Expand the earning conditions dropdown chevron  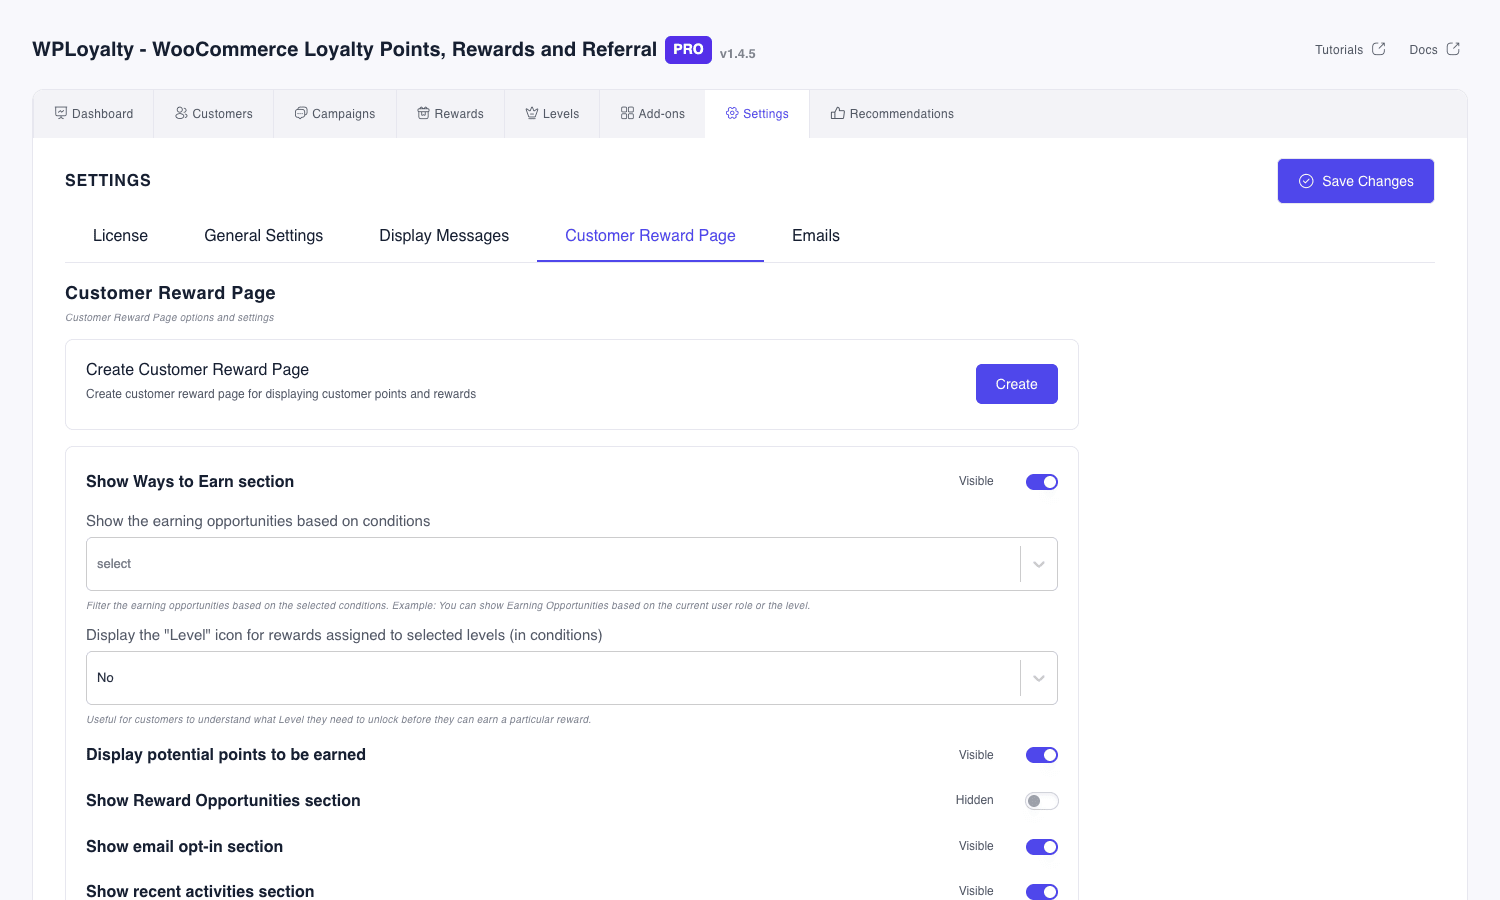(1039, 564)
